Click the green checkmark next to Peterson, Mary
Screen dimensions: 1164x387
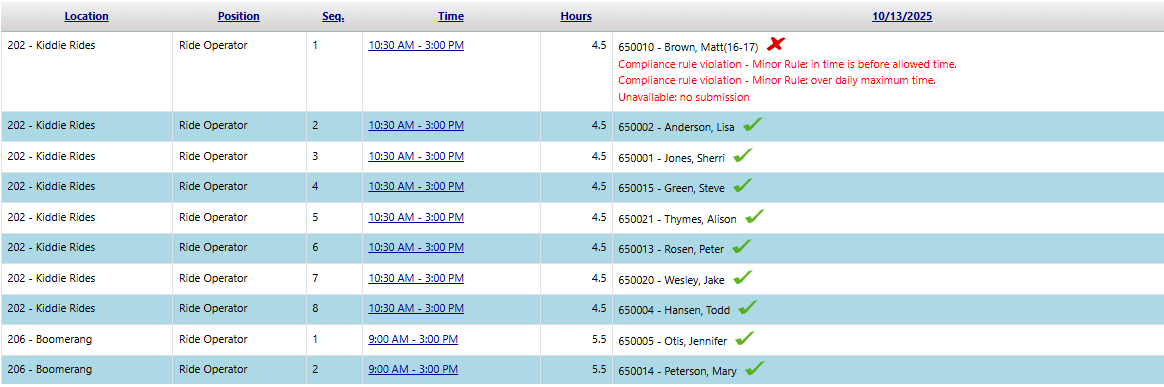754,368
